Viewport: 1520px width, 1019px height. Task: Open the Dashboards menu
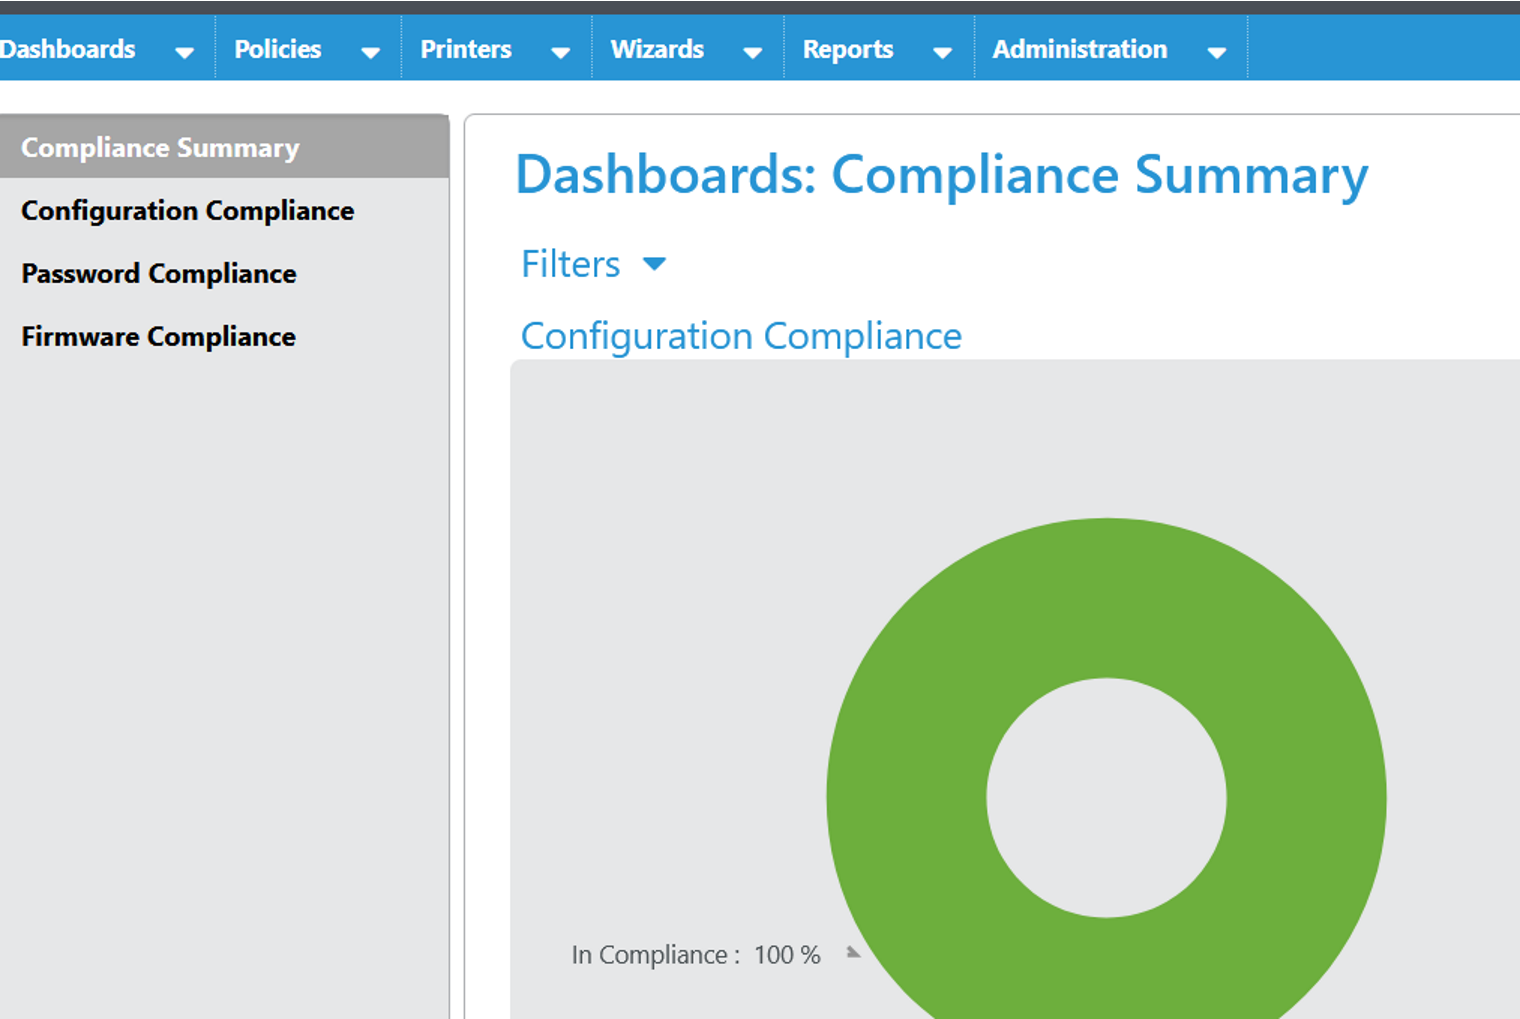(x=67, y=48)
